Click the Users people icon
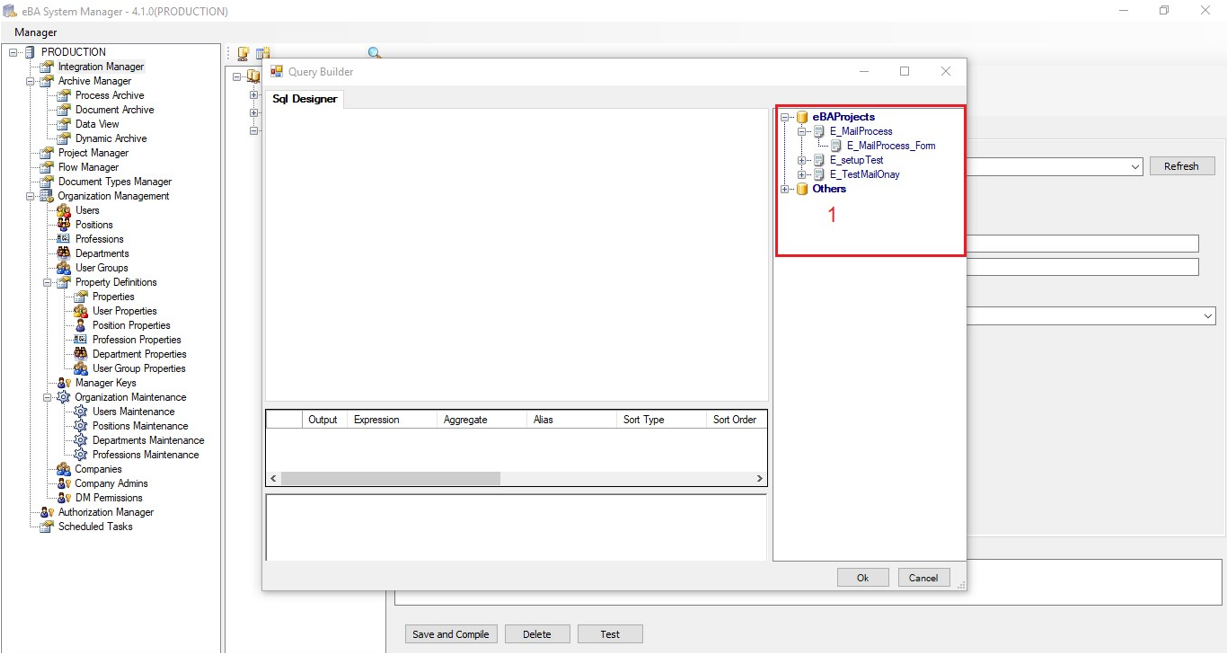 click(x=63, y=210)
